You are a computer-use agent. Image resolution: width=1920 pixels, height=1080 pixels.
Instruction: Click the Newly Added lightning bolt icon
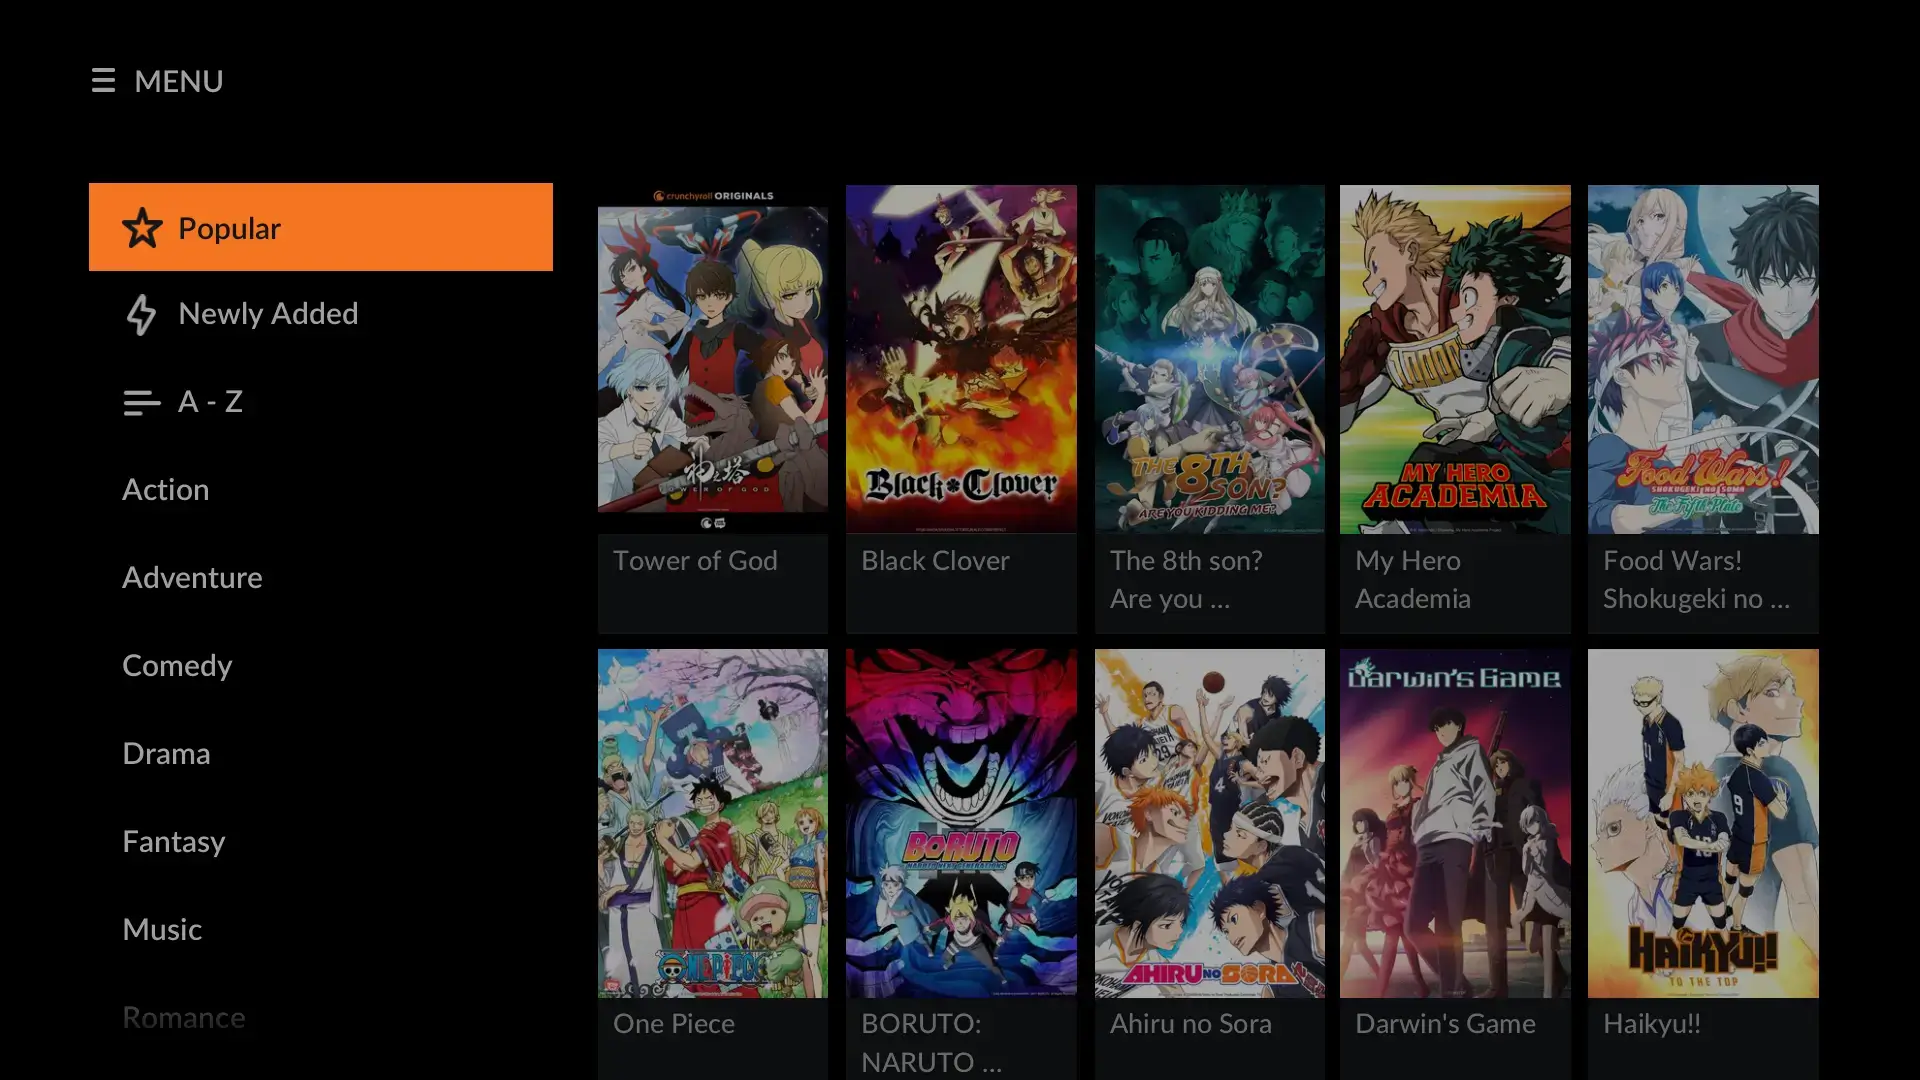[x=140, y=313]
